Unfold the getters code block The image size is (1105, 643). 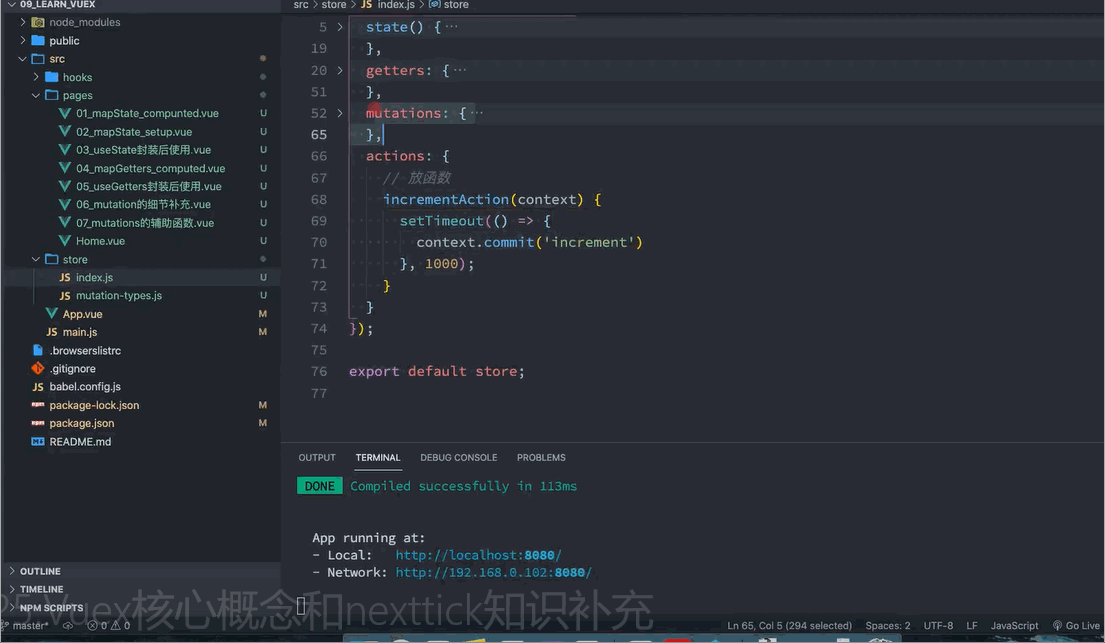[340, 70]
